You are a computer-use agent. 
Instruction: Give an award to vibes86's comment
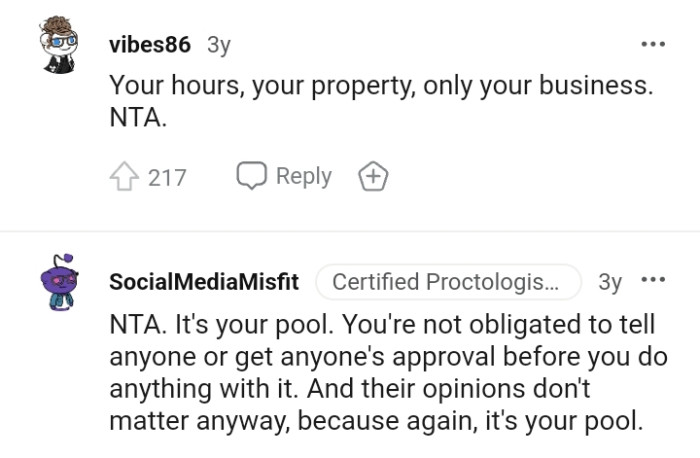(x=373, y=177)
